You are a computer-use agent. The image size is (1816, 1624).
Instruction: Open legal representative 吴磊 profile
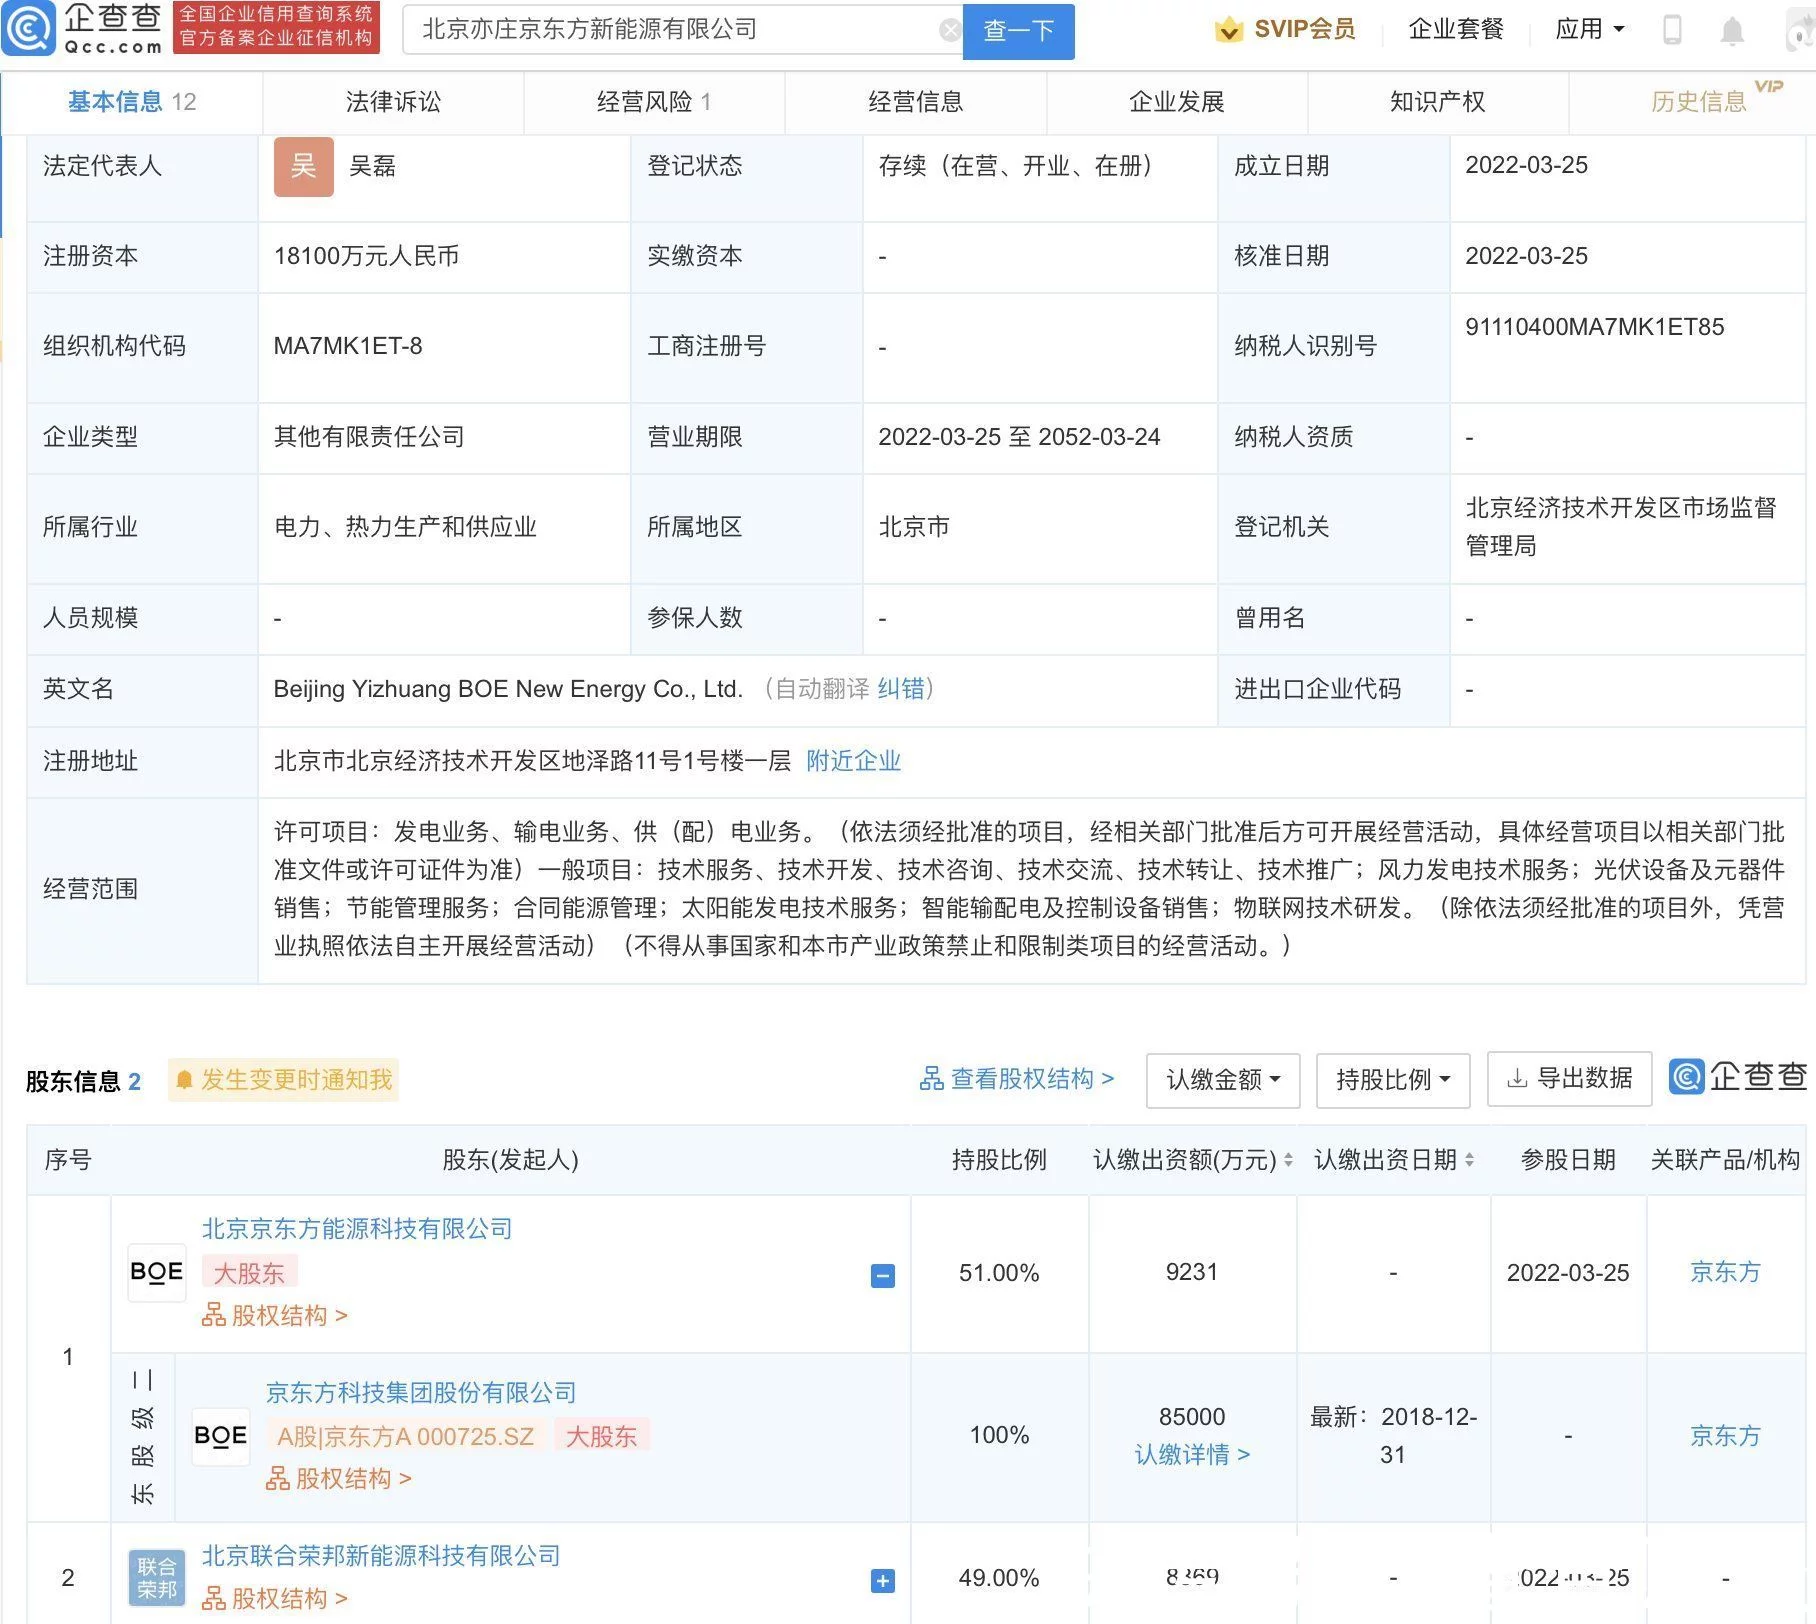pos(372,166)
